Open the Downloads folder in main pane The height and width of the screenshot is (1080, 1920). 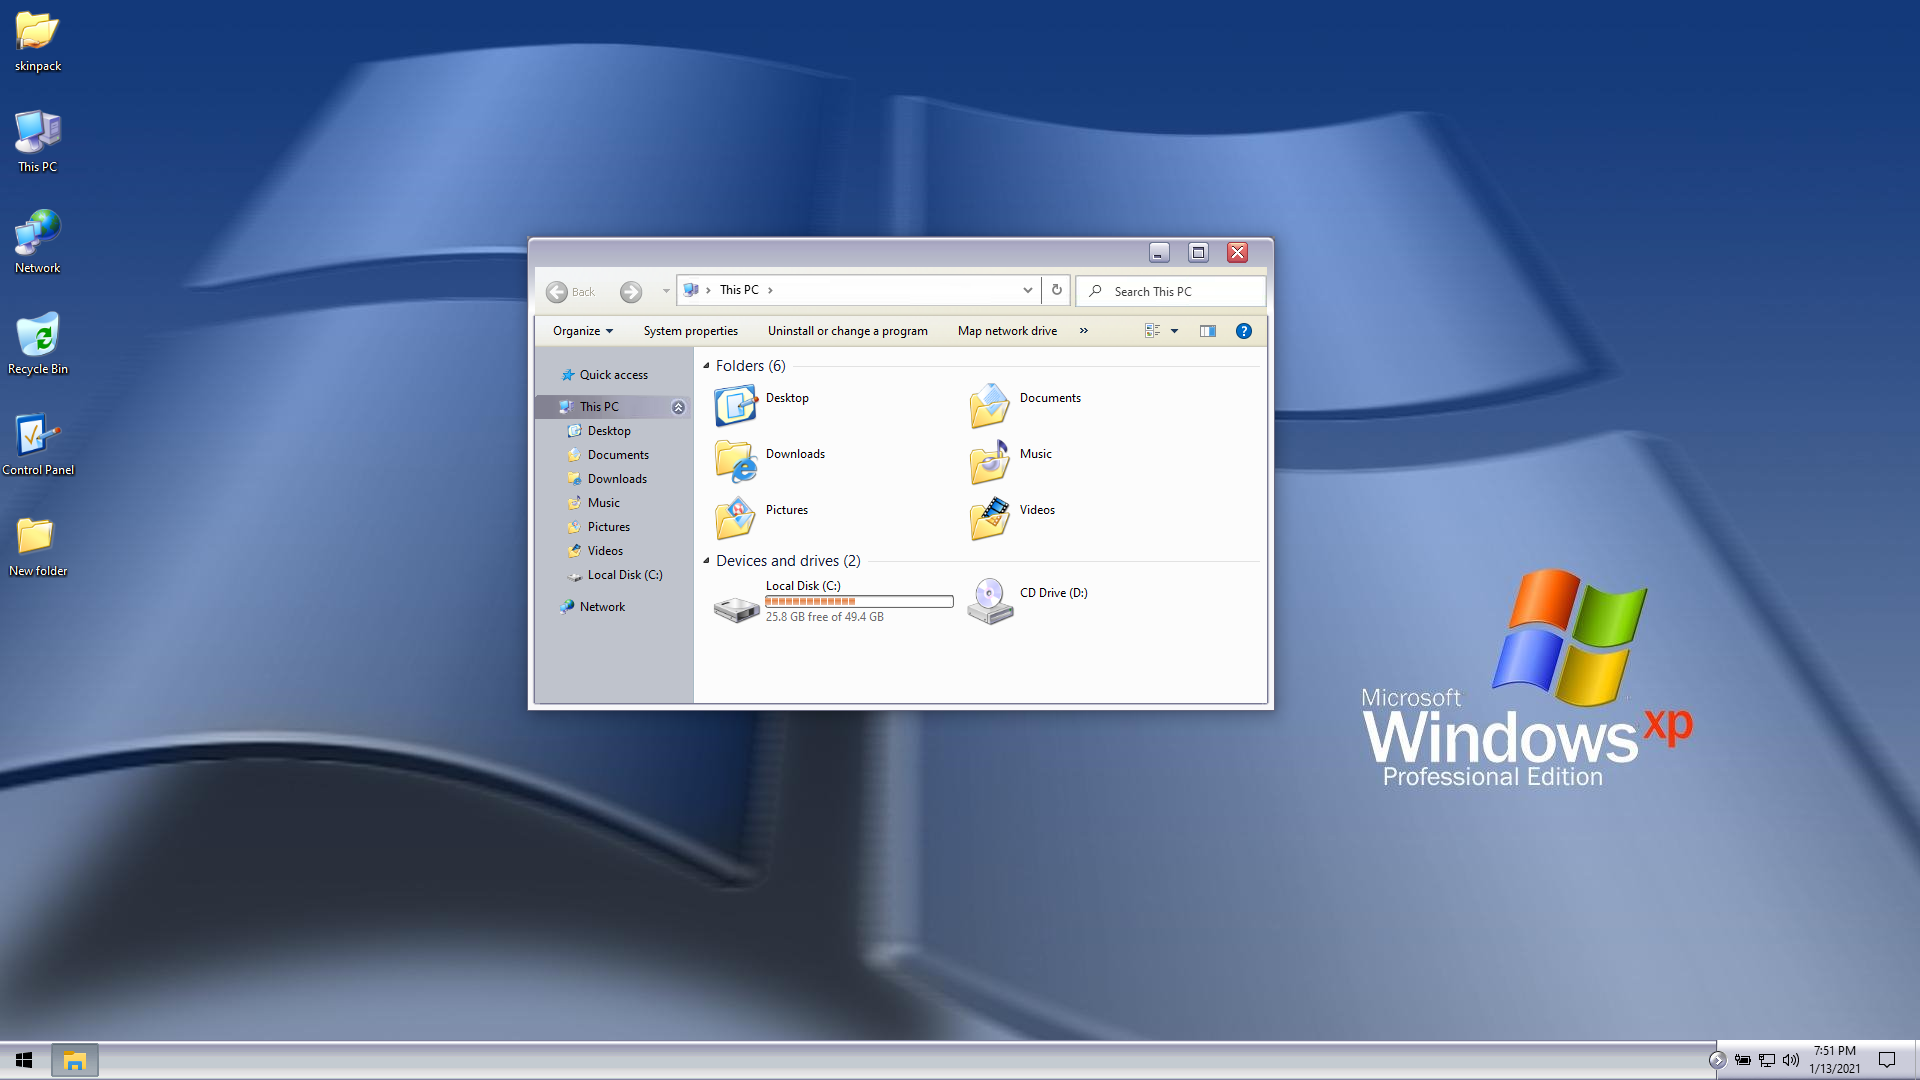coord(737,461)
